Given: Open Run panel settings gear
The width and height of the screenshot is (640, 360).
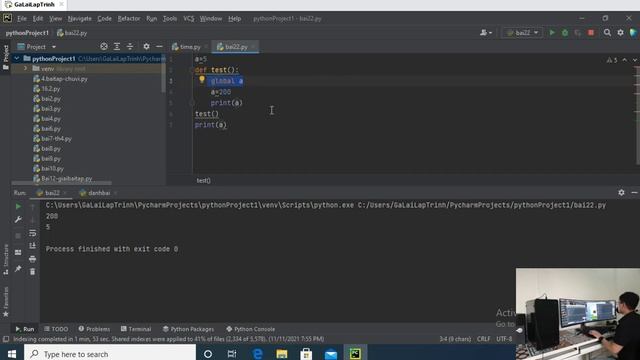Looking at the screenshot, I should click(621, 192).
